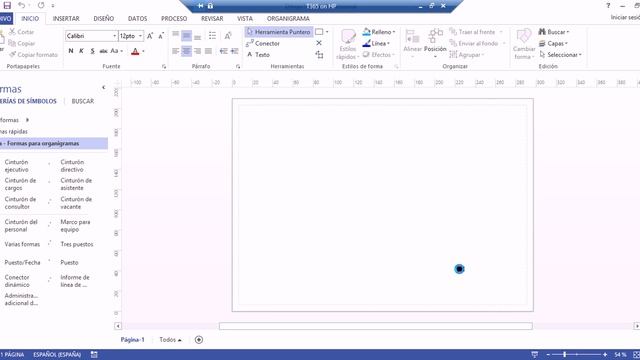Viewport: 640px width, 360px height.
Task: Click the text block tool icon
Action: pyautogui.click(x=319, y=55)
